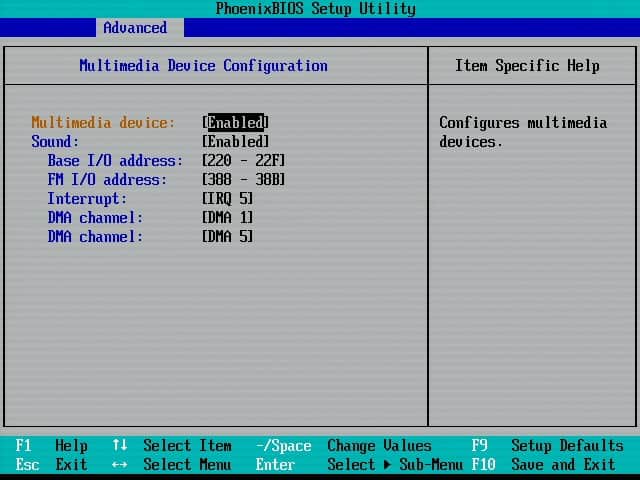Screen dimensions: 640x480
Task: Click the F10 Save and Exit shortcut
Action: 543,464
